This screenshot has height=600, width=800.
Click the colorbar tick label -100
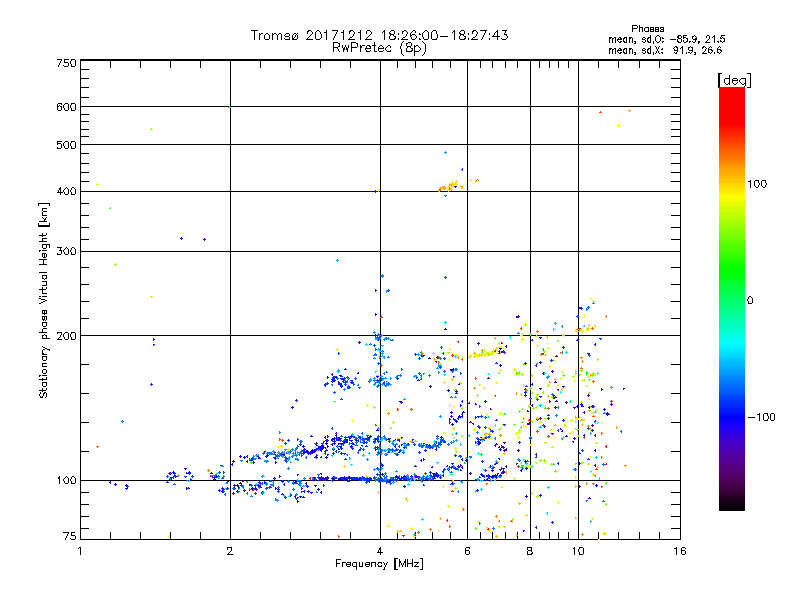coord(761,417)
